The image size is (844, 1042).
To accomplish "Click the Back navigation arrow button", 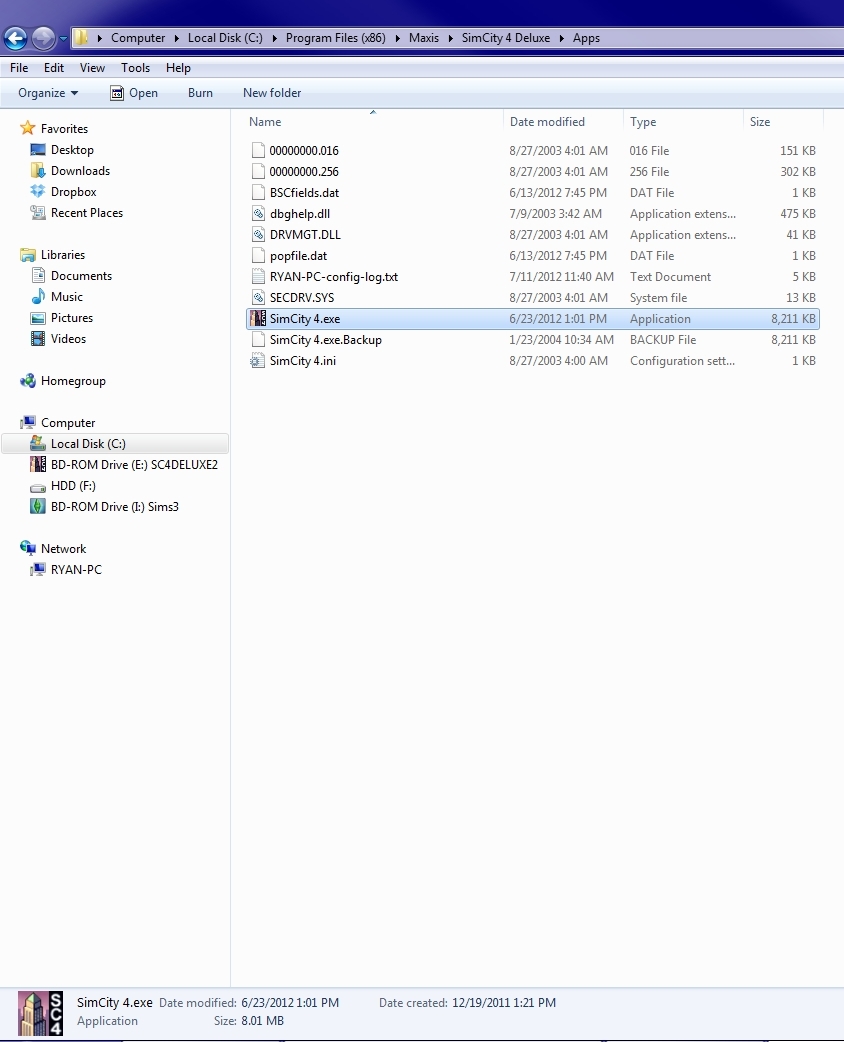I will click(x=15, y=39).
